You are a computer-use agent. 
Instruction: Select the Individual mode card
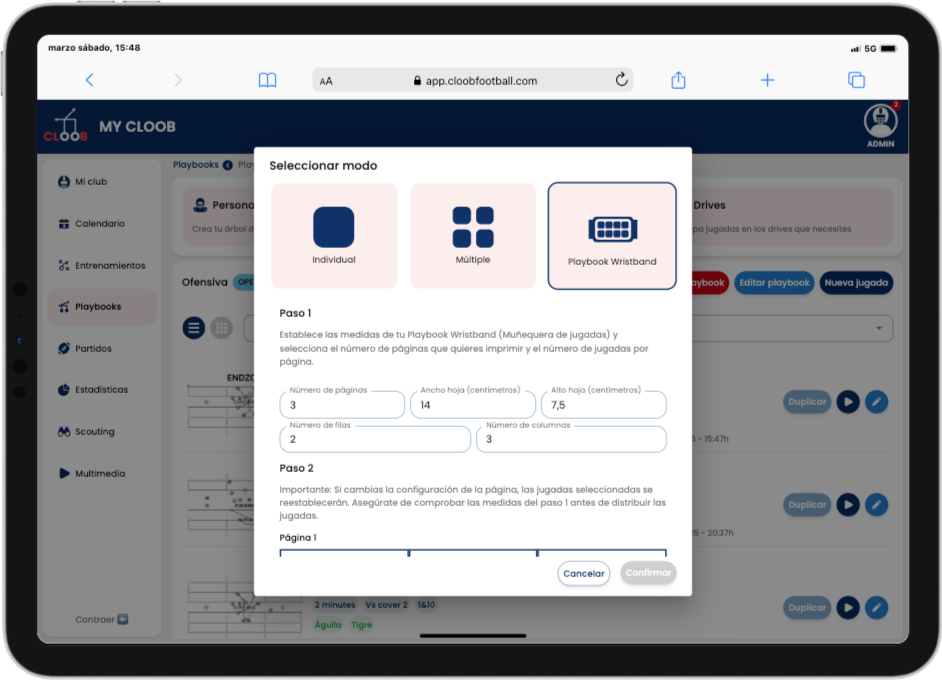pyautogui.click(x=333, y=236)
